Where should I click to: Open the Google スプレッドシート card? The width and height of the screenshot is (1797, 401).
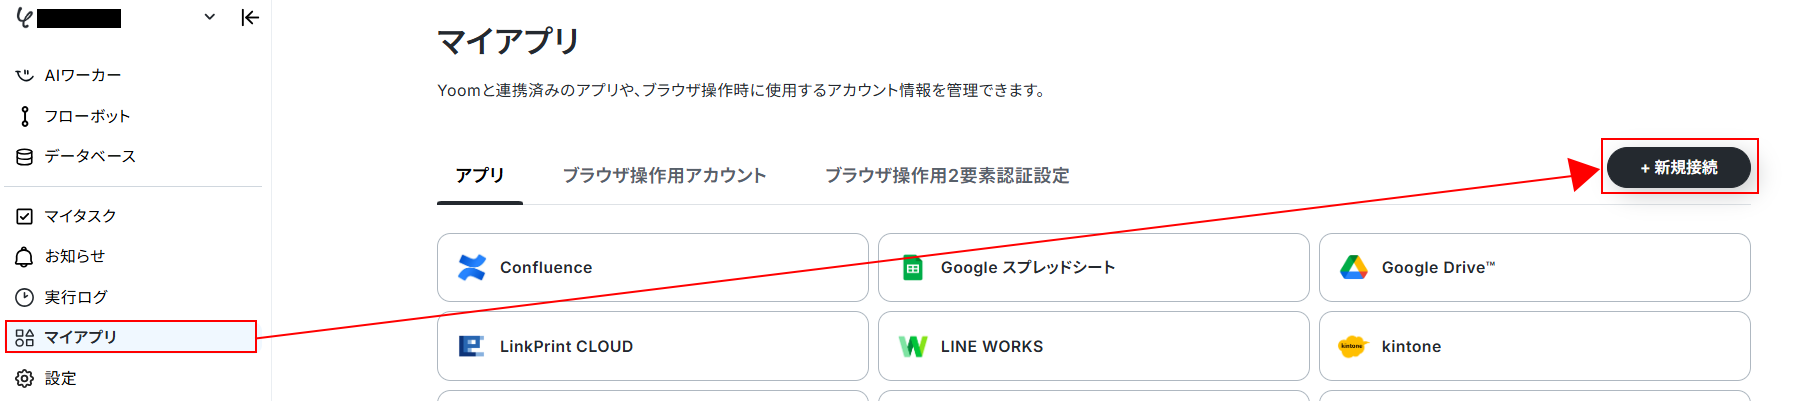(x=1094, y=268)
